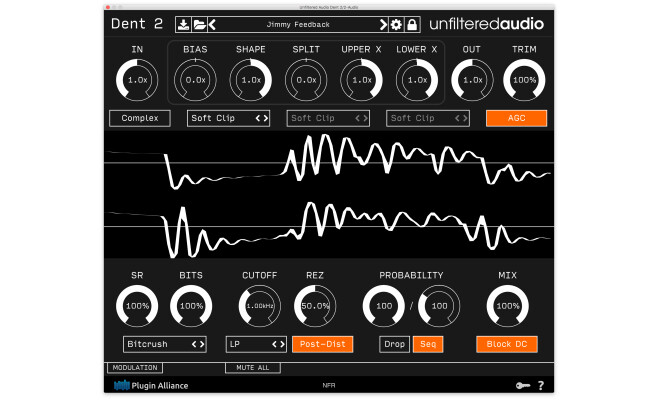Click the Dent 2 title

(x=137, y=24)
